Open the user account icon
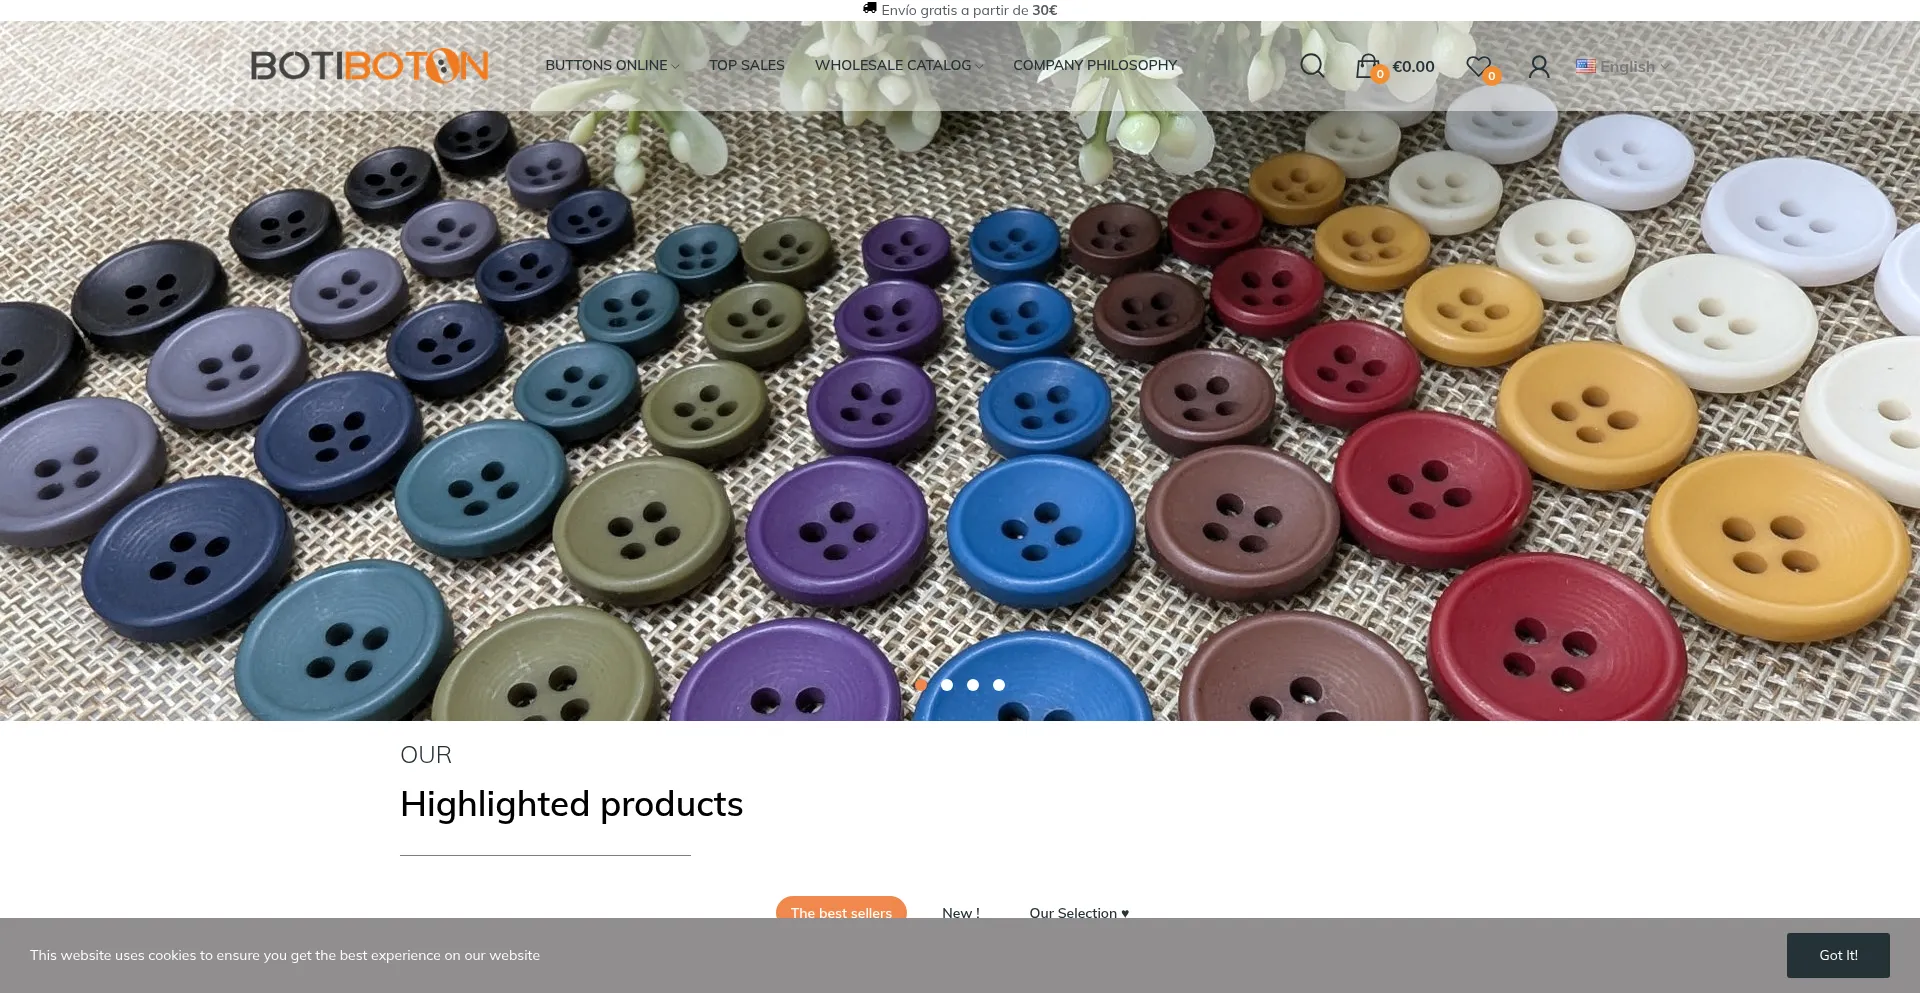 coord(1539,66)
